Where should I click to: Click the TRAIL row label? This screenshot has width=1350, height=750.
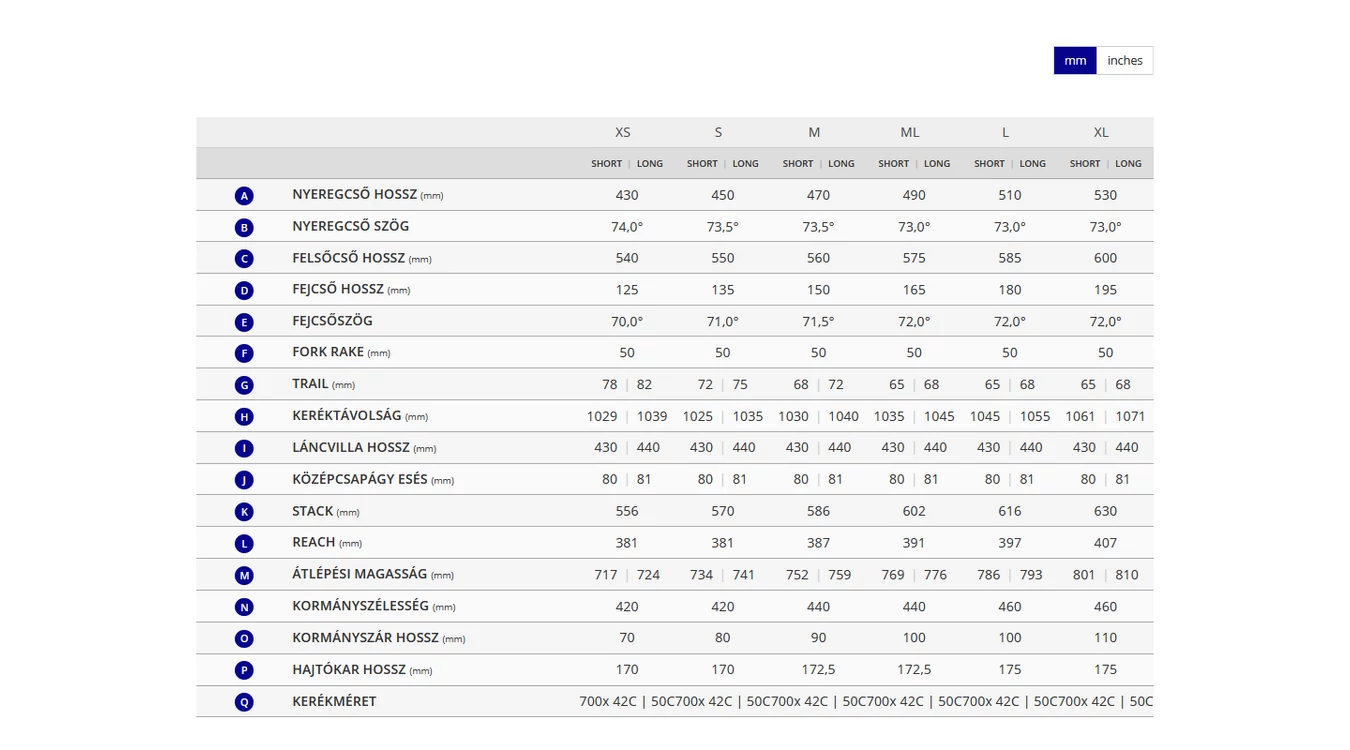(324, 384)
